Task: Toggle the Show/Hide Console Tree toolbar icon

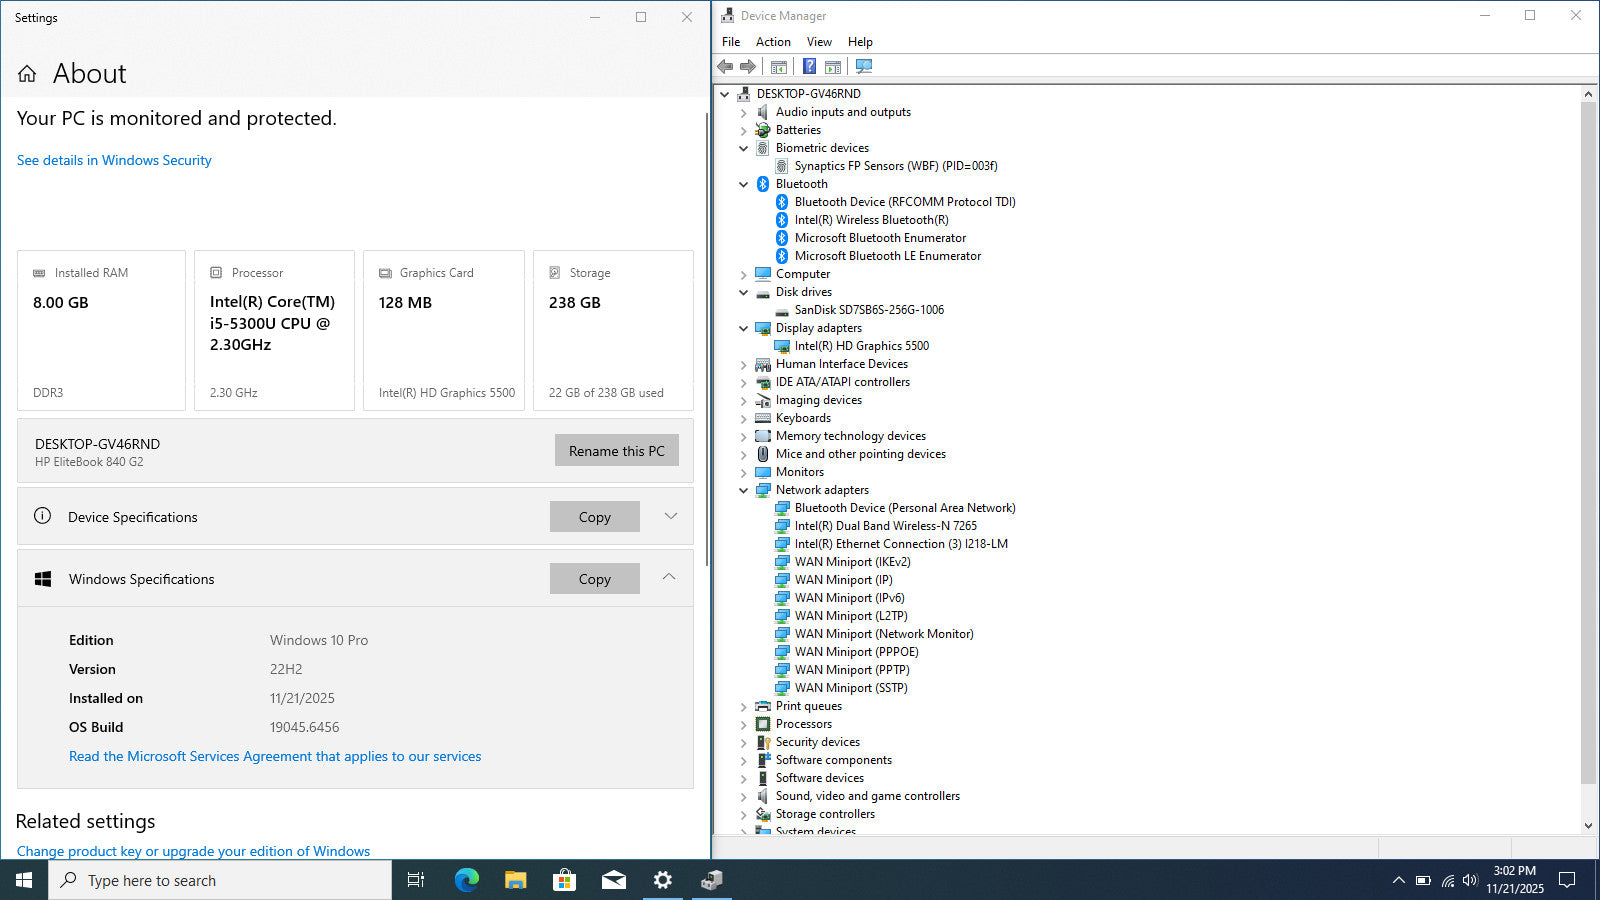Action: pos(778,67)
